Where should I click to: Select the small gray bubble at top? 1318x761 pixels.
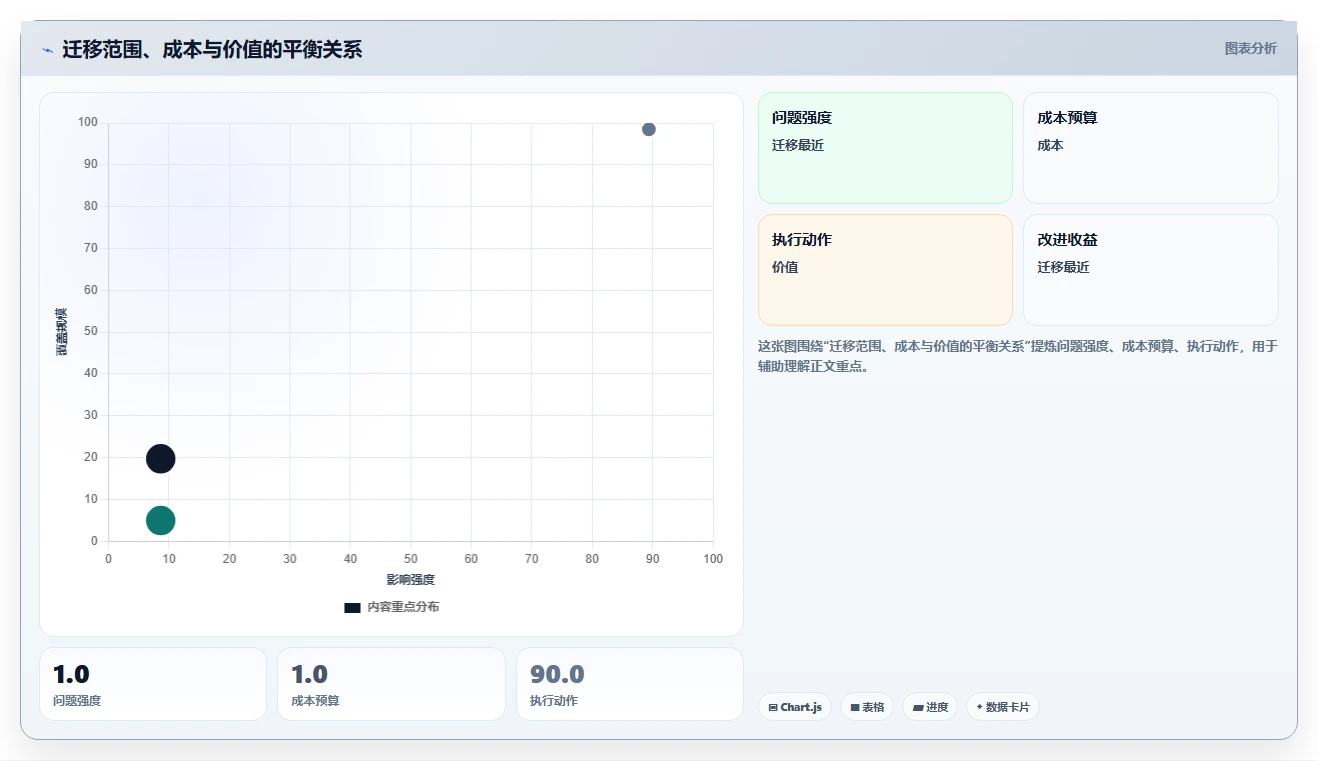649,129
